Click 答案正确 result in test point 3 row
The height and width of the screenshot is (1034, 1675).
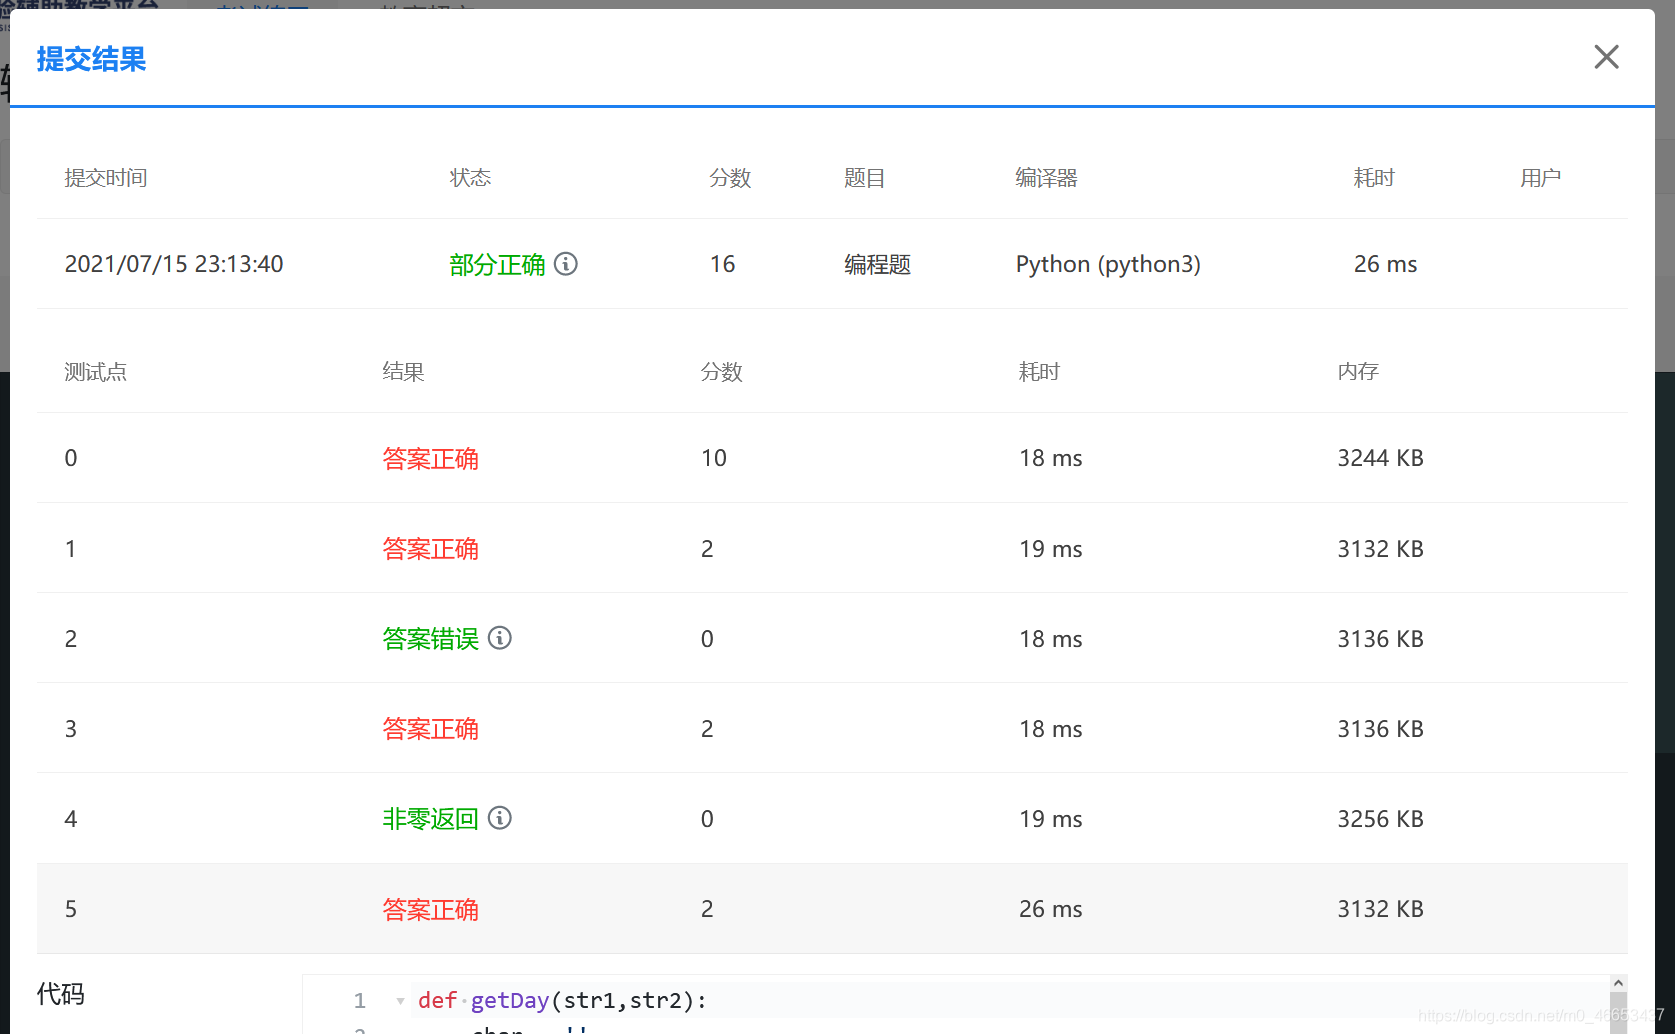click(x=431, y=728)
